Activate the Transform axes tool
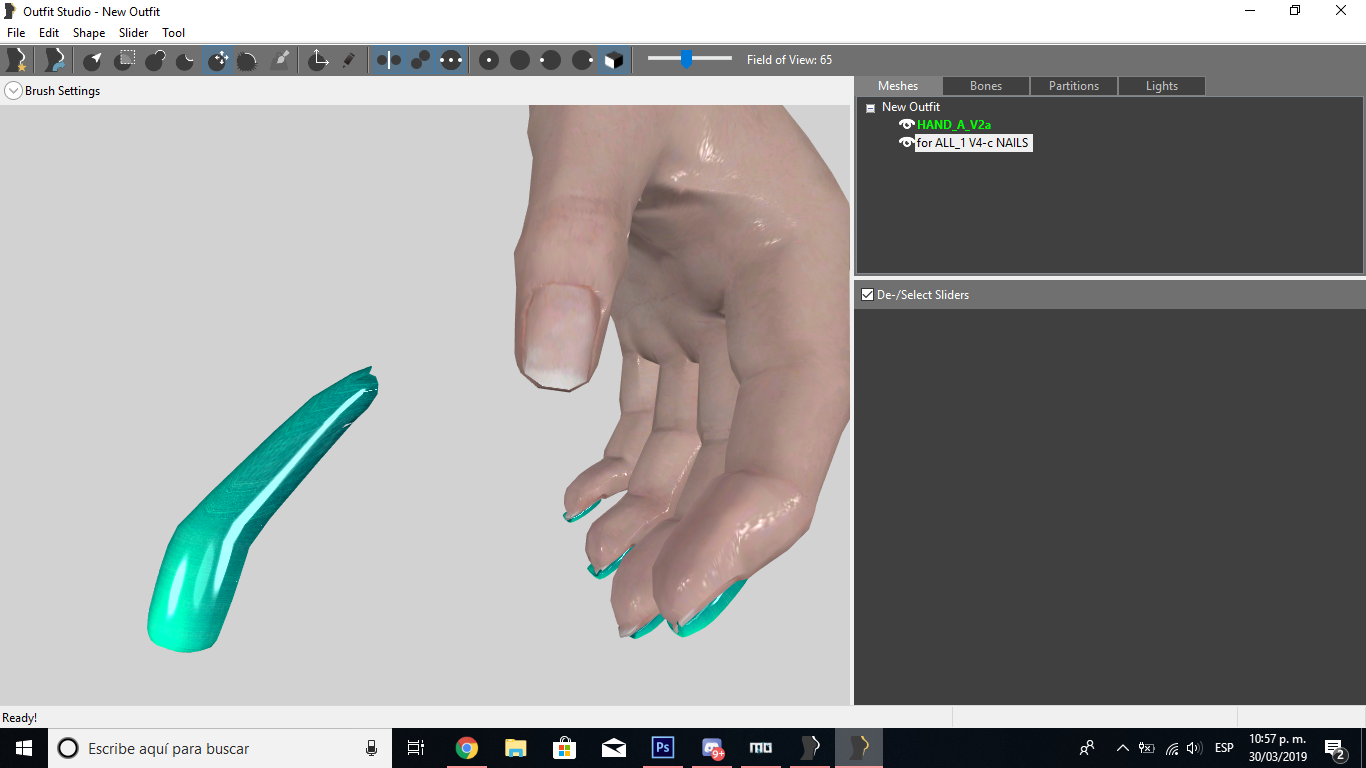The image size is (1366, 768). coord(318,60)
